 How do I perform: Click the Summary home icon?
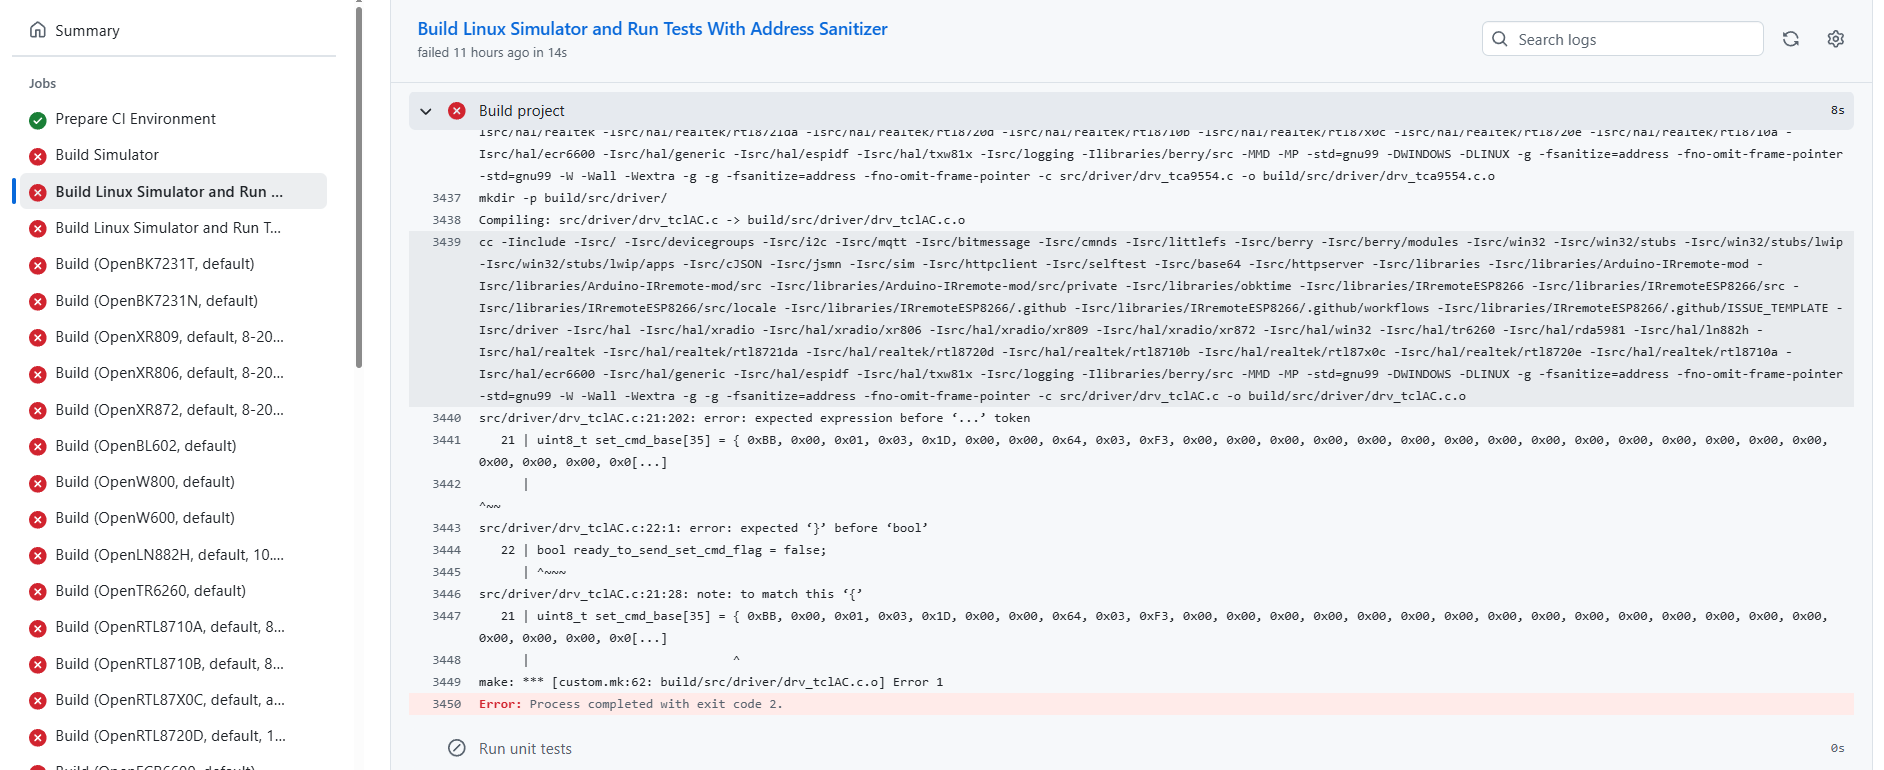click(x=38, y=30)
